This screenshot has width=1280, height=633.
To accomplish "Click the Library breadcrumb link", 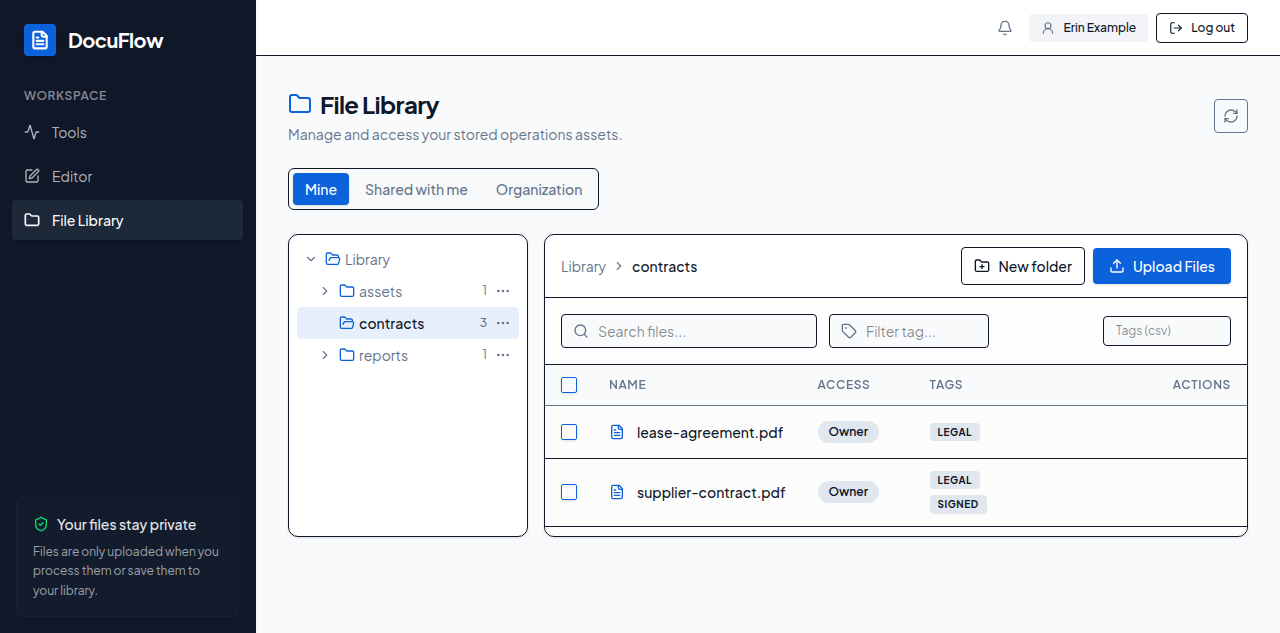I will point(583,266).
